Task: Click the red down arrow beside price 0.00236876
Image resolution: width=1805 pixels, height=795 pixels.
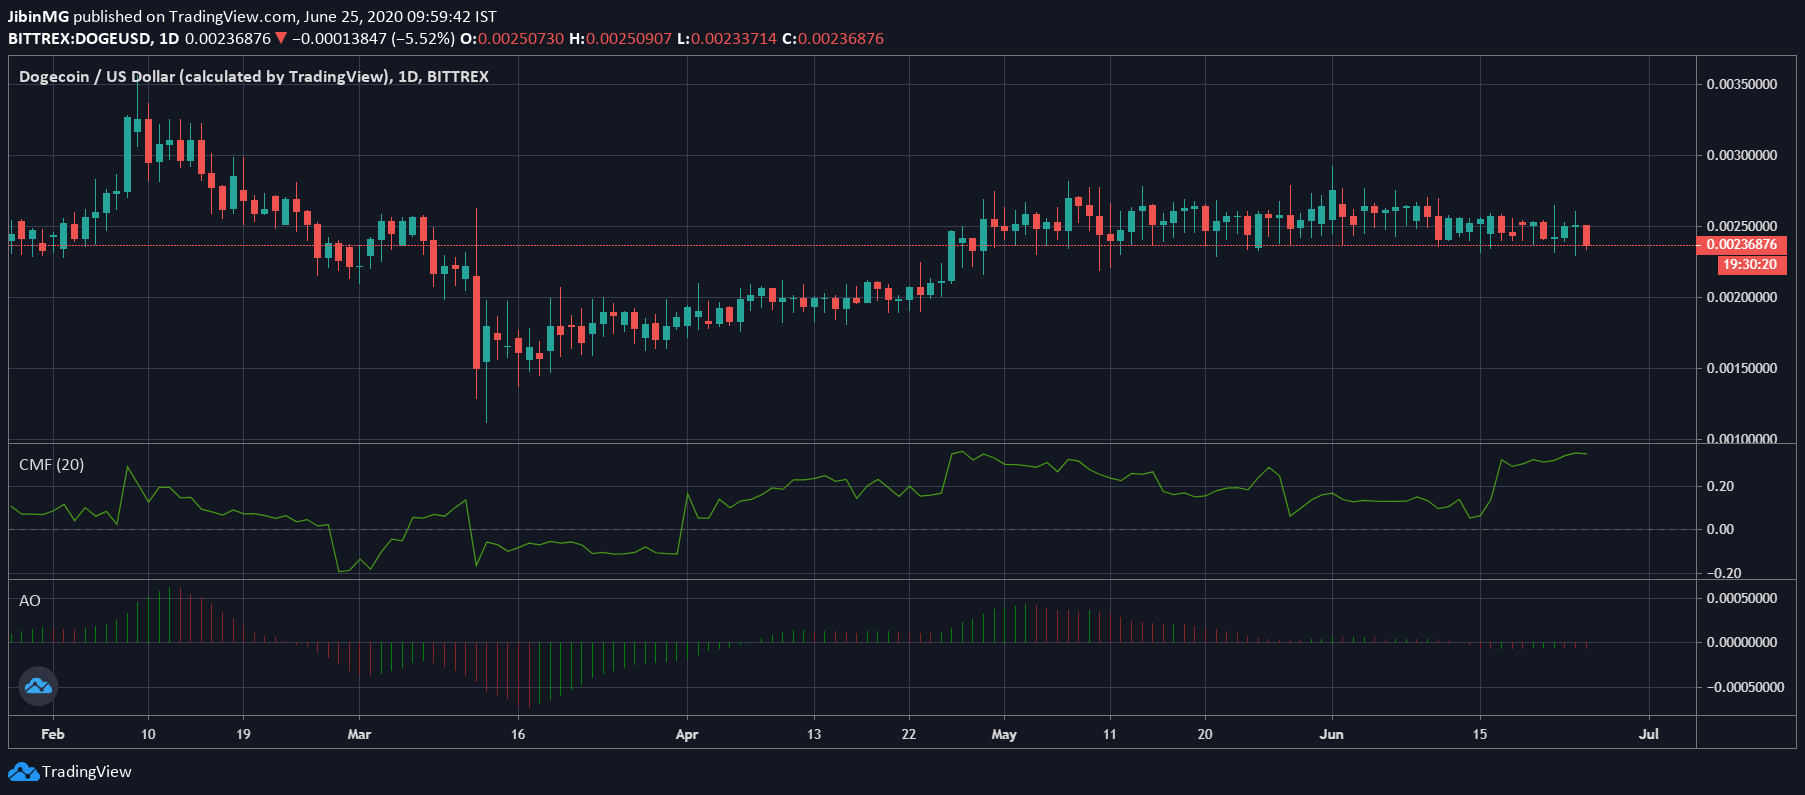Action: 281,39
